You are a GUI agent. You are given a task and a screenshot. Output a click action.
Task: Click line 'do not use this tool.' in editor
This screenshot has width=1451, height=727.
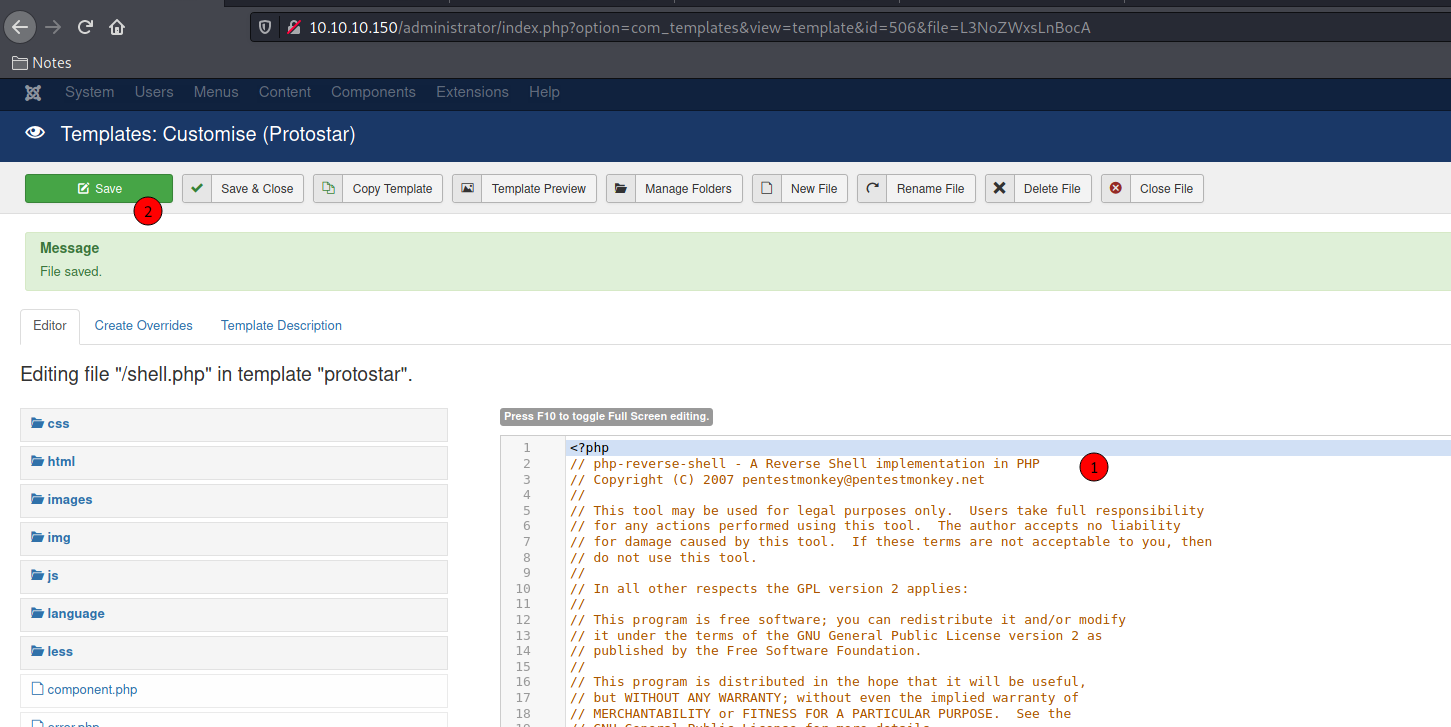point(663,557)
